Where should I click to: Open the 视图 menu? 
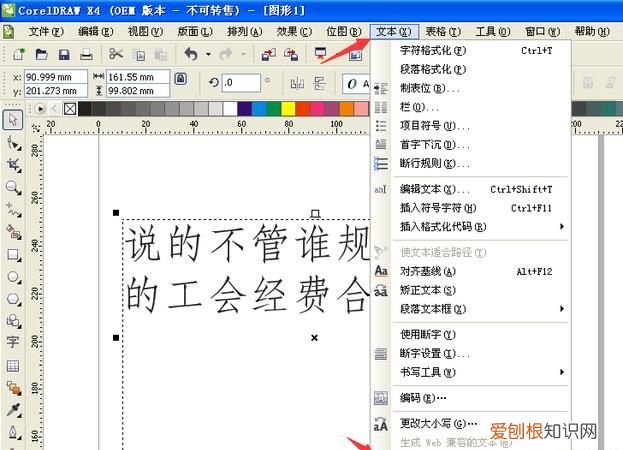(x=145, y=31)
